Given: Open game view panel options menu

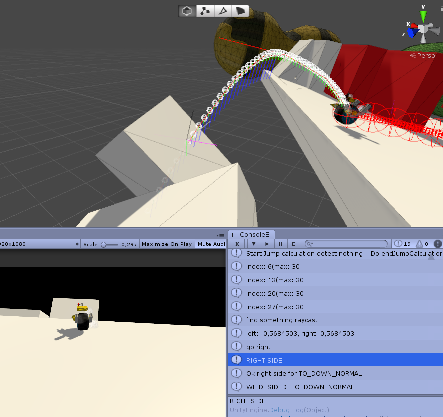Looking at the screenshot, I should pos(220,235).
